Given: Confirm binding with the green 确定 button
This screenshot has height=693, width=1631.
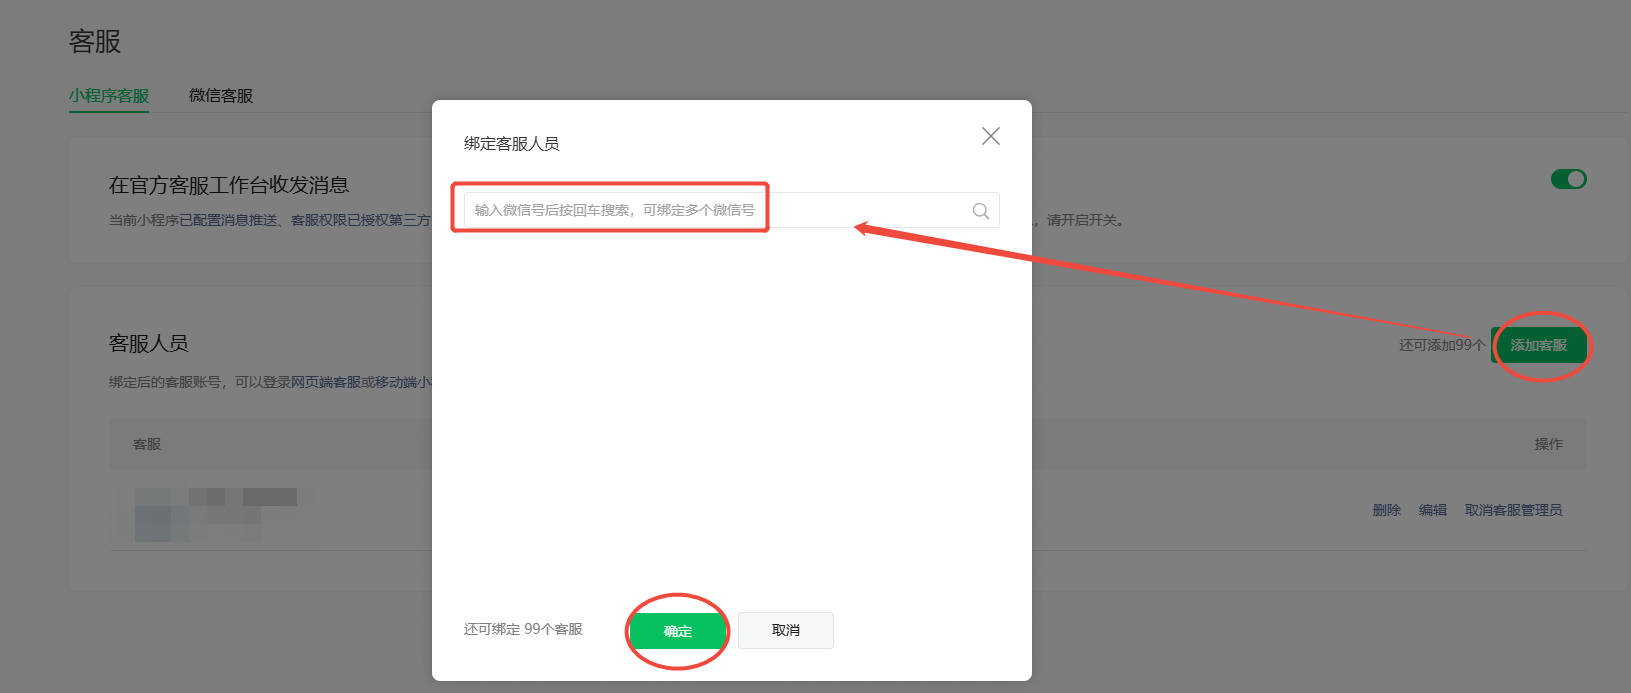Looking at the screenshot, I should pos(677,631).
